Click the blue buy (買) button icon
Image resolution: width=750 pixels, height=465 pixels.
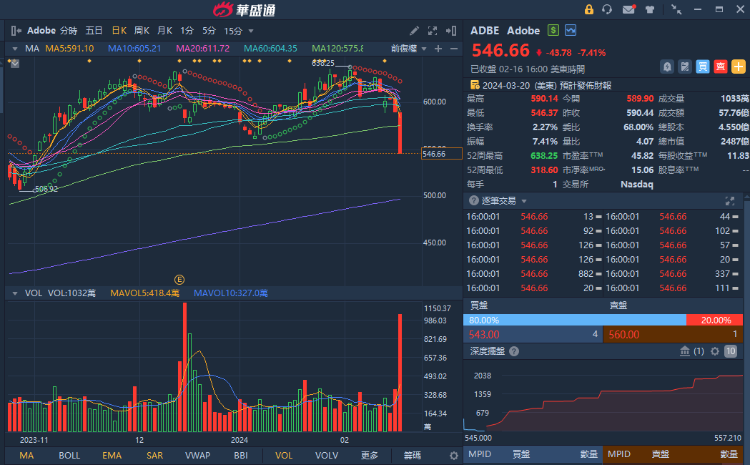pyautogui.click(x=703, y=67)
